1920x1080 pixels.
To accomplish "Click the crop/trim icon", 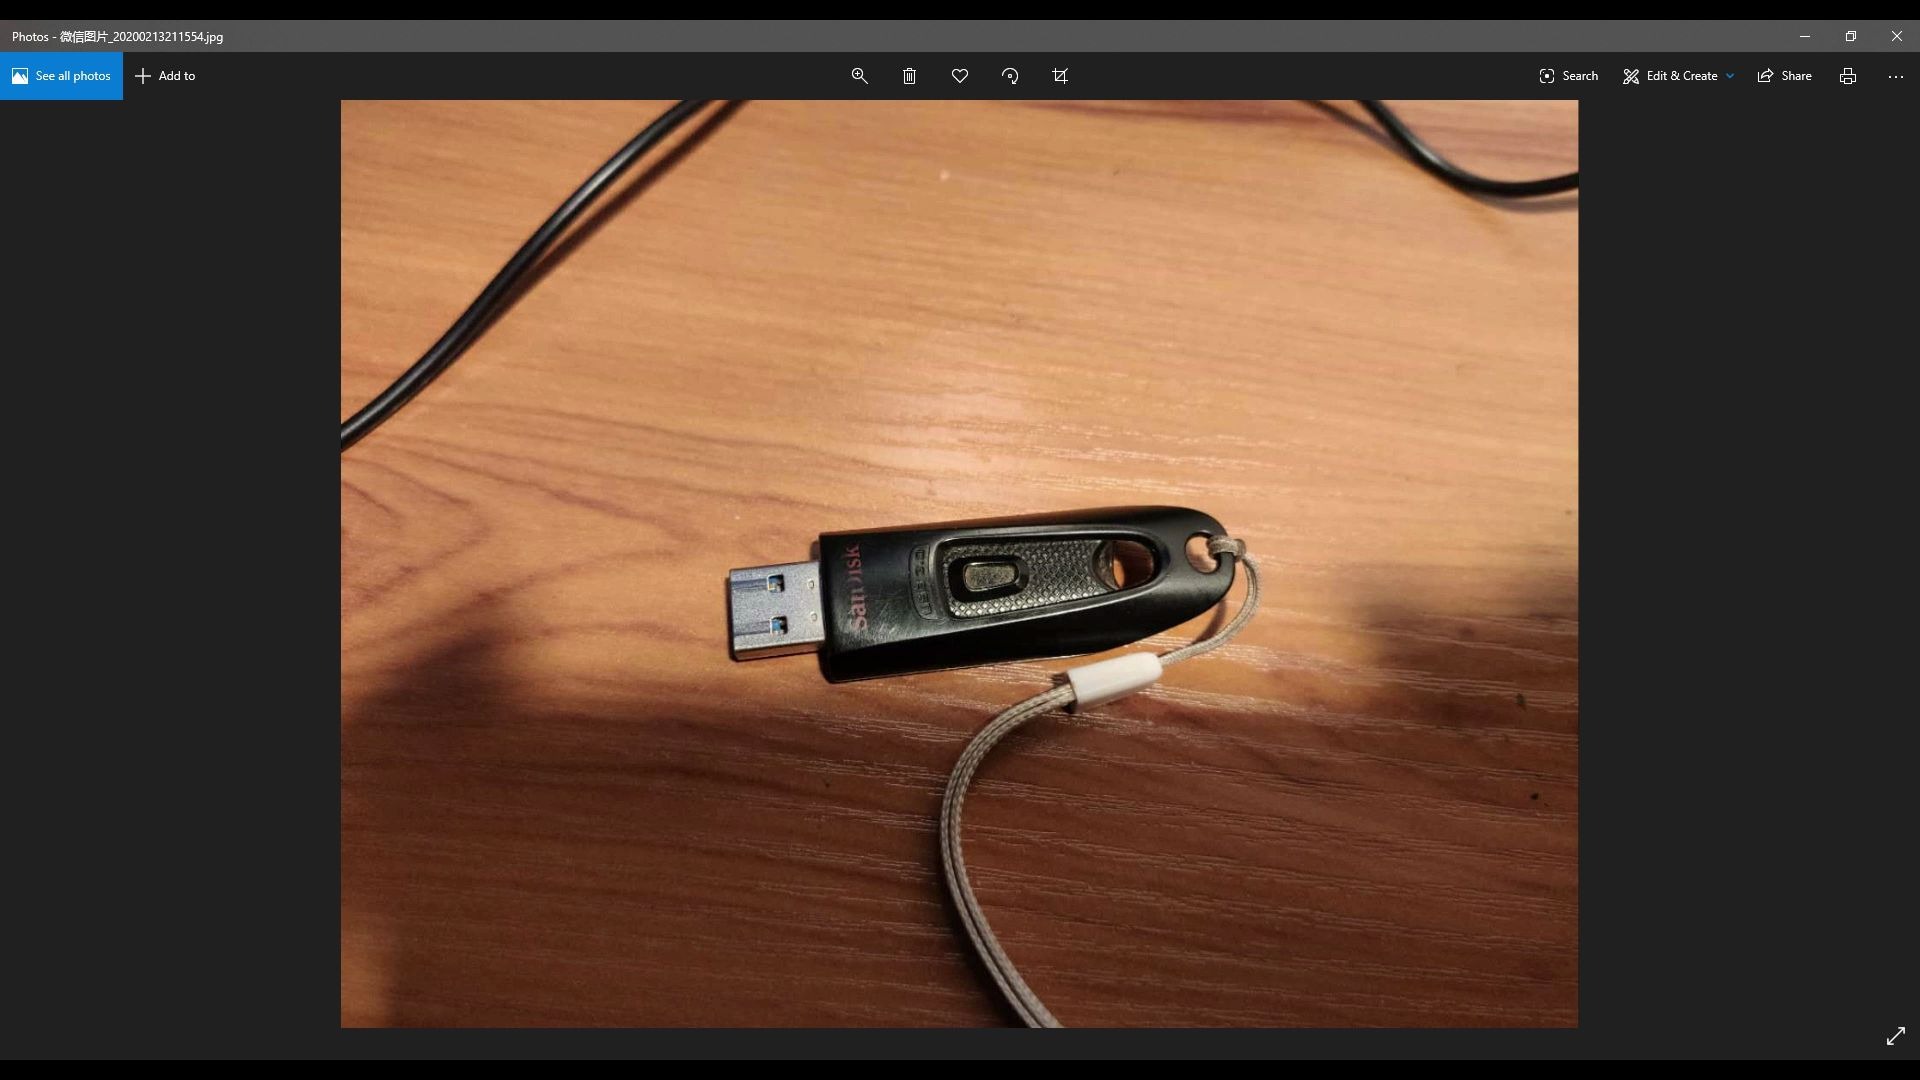I will pyautogui.click(x=1060, y=75).
